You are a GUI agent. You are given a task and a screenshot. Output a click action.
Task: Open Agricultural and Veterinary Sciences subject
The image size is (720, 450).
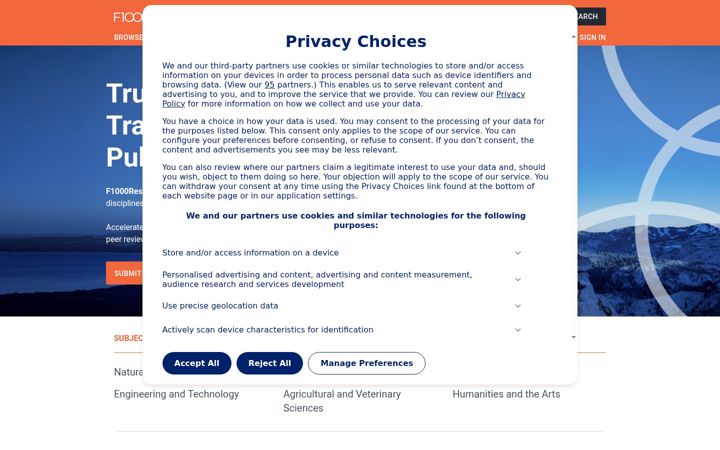[342, 401]
